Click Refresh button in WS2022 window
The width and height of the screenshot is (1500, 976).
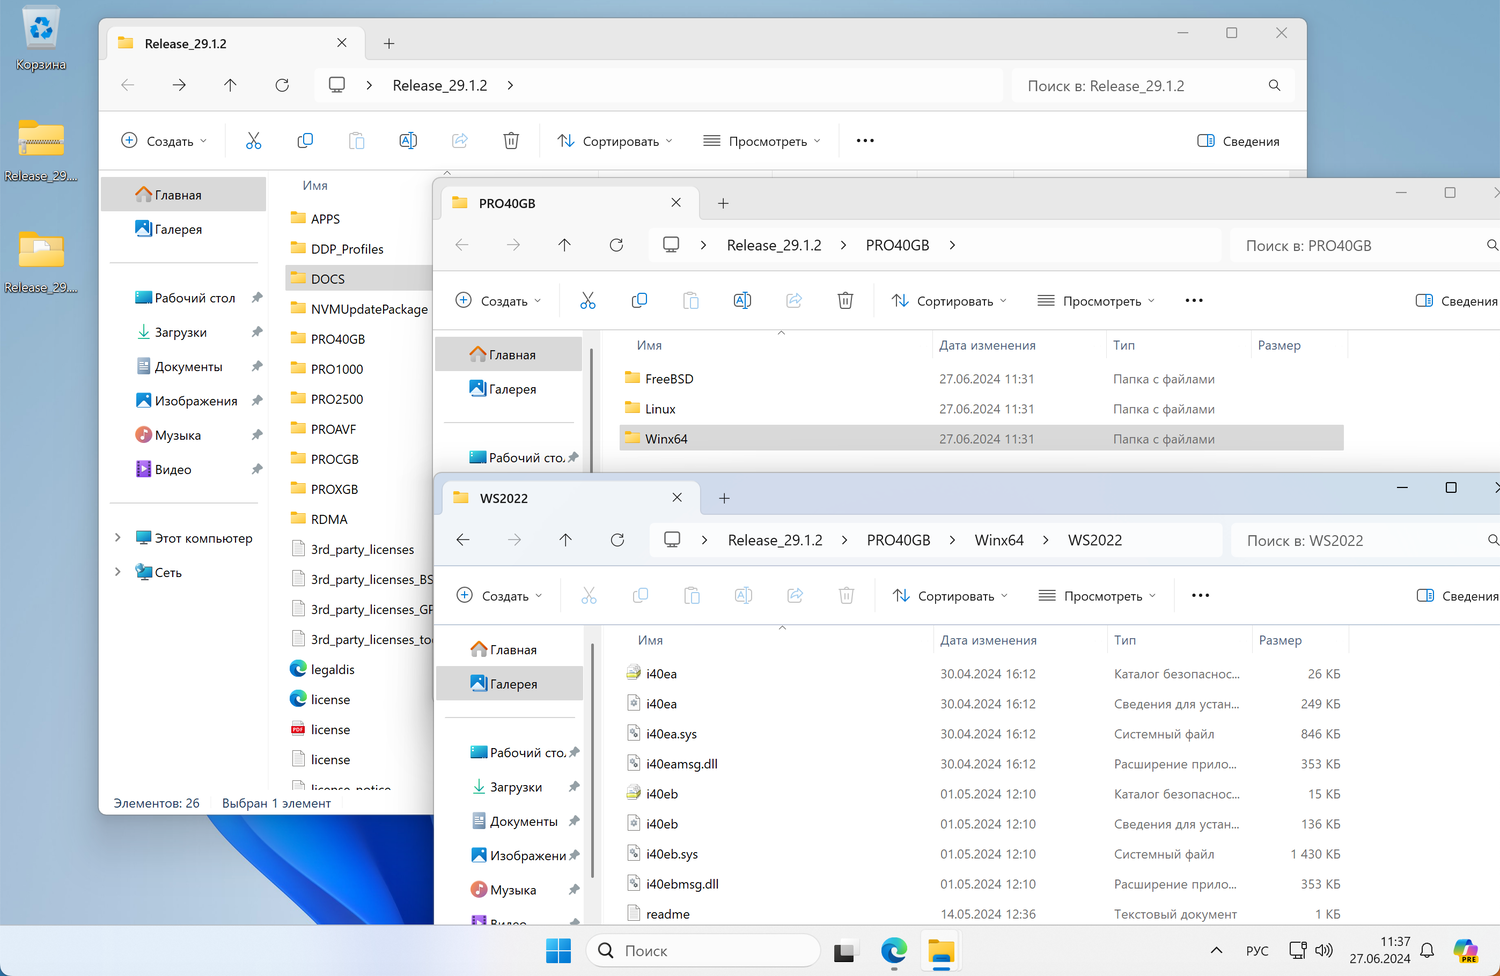(x=617, y=540)
